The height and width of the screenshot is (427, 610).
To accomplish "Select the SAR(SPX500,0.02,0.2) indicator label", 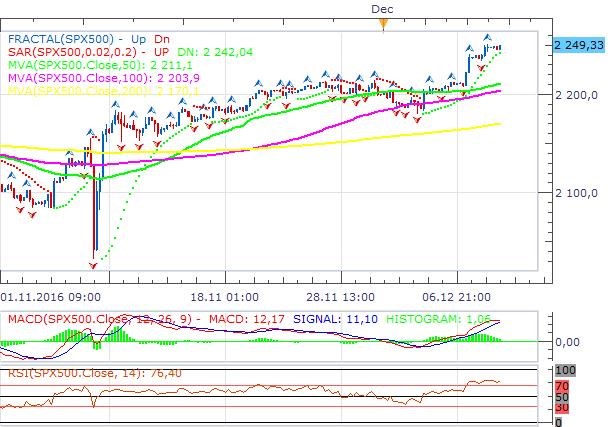I will 71,52.
